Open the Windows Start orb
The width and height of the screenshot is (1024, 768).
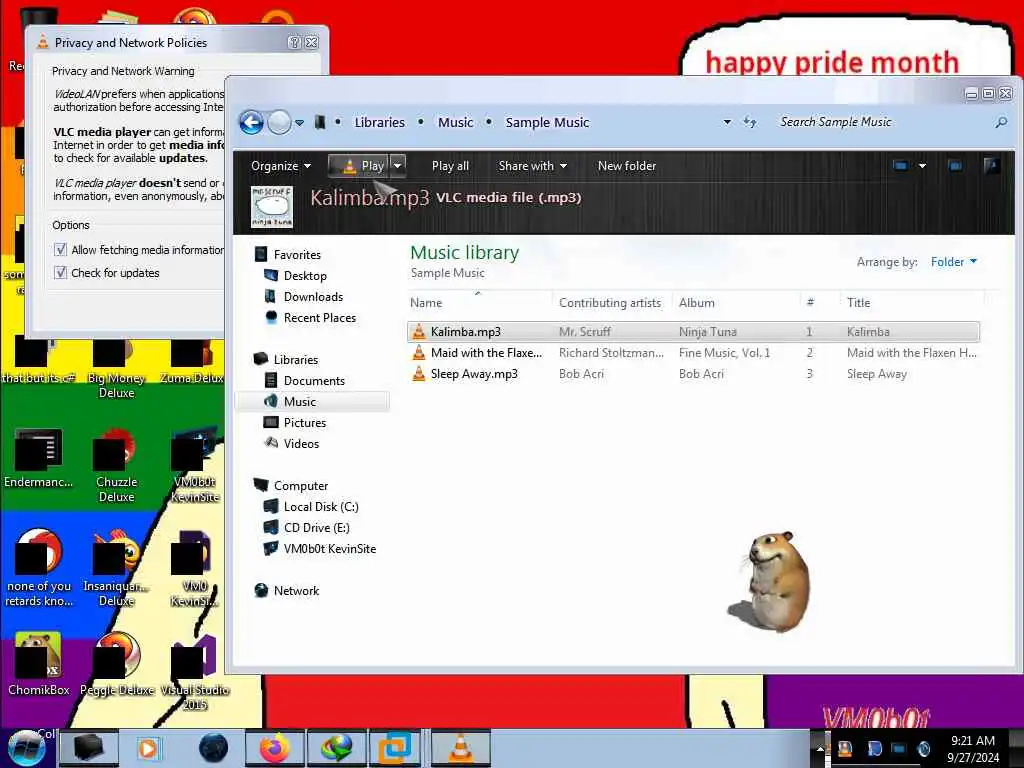26,748
